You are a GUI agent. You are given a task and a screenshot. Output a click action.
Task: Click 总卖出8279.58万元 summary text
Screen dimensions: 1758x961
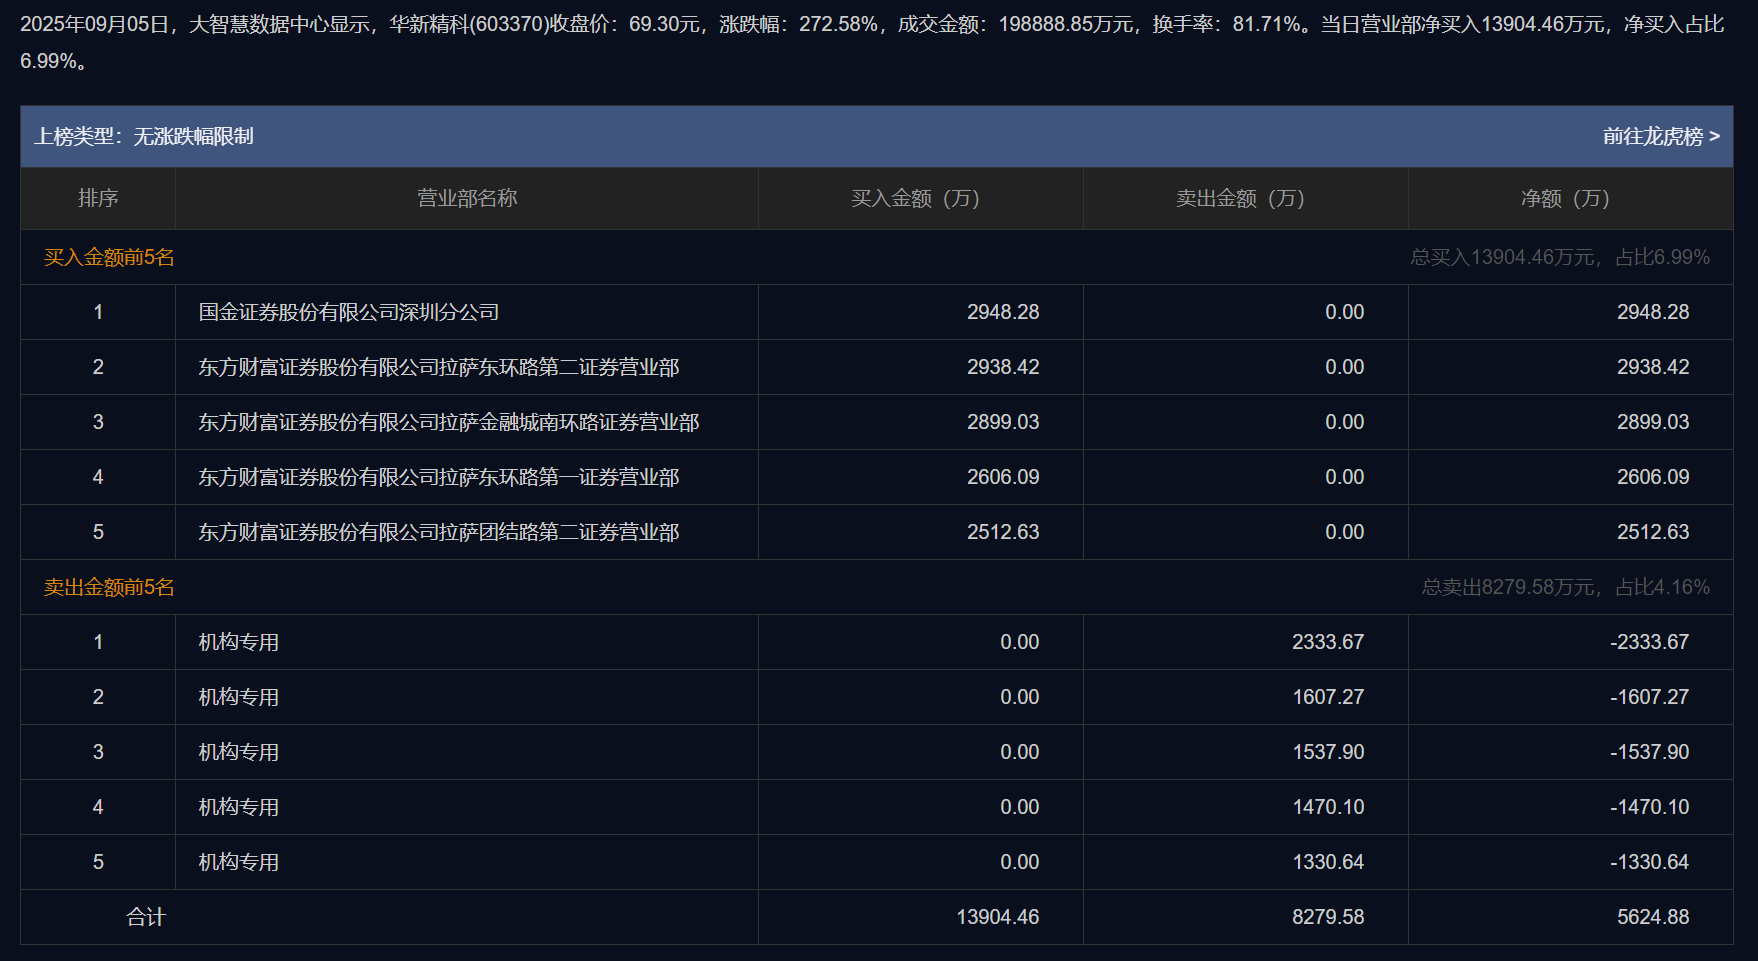pos(1508,587)
